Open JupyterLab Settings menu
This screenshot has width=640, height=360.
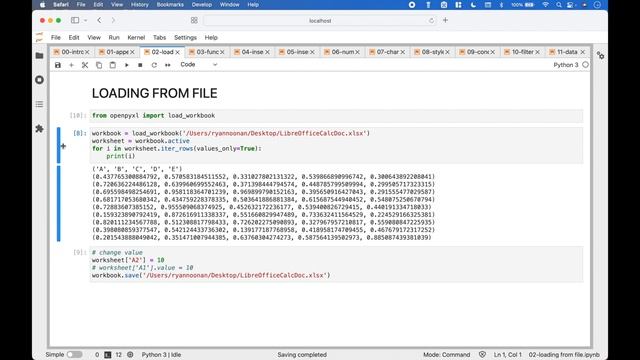[x=185, y=38]
